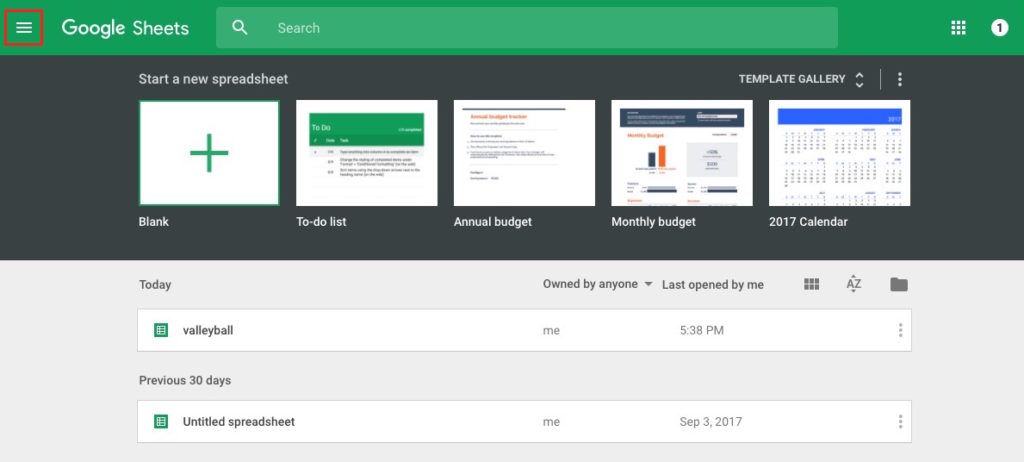1024x462 pixels.
Task: Open the Owned by anyone dropdown
Action: point(598,284)
